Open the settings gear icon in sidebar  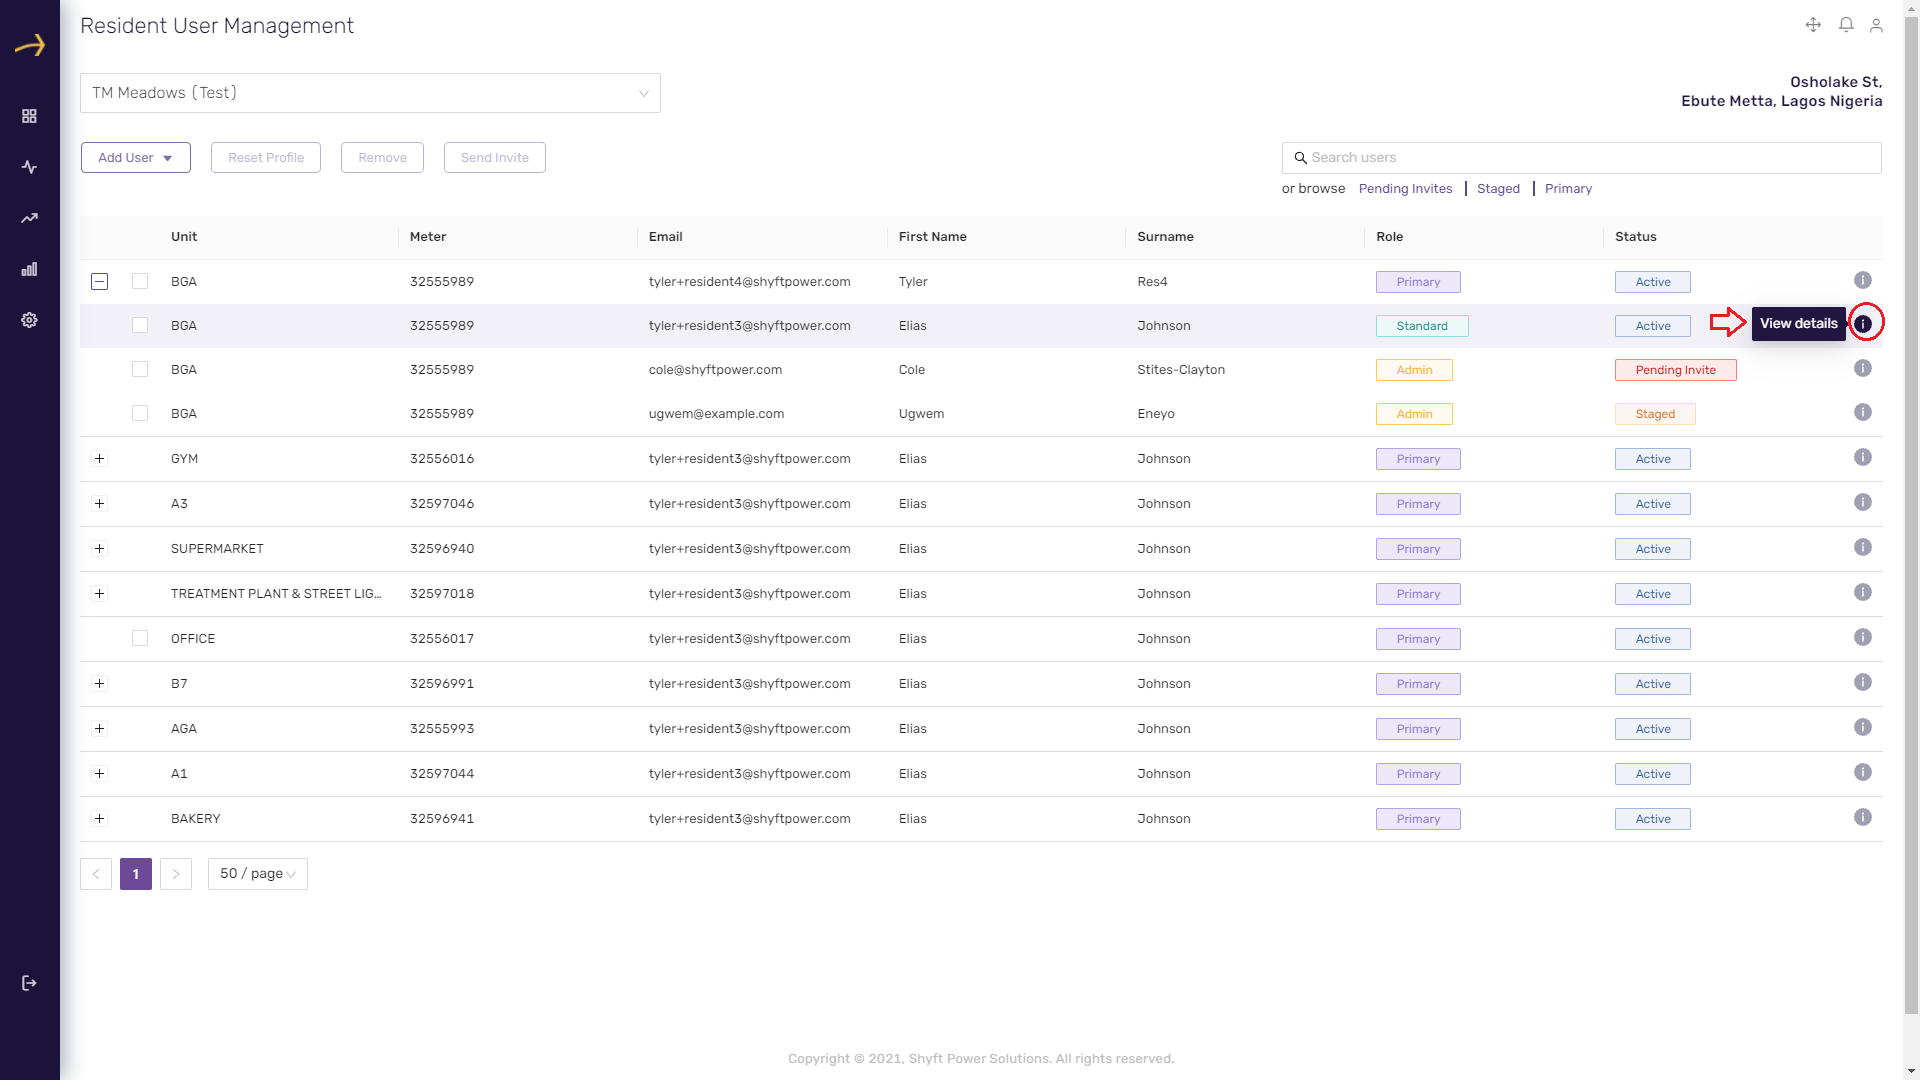coord(29,320)
